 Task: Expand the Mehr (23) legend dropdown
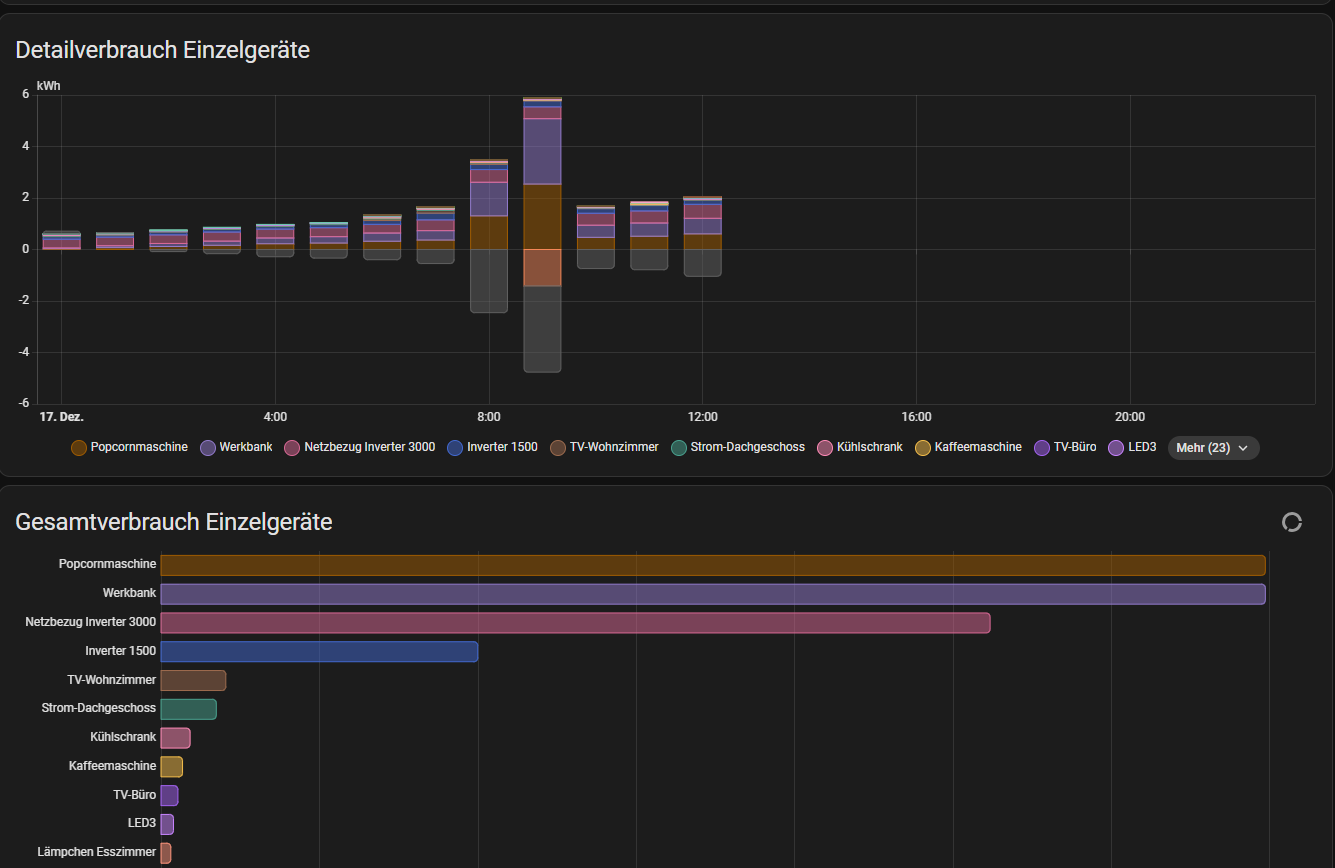[x=1213, y=448]
